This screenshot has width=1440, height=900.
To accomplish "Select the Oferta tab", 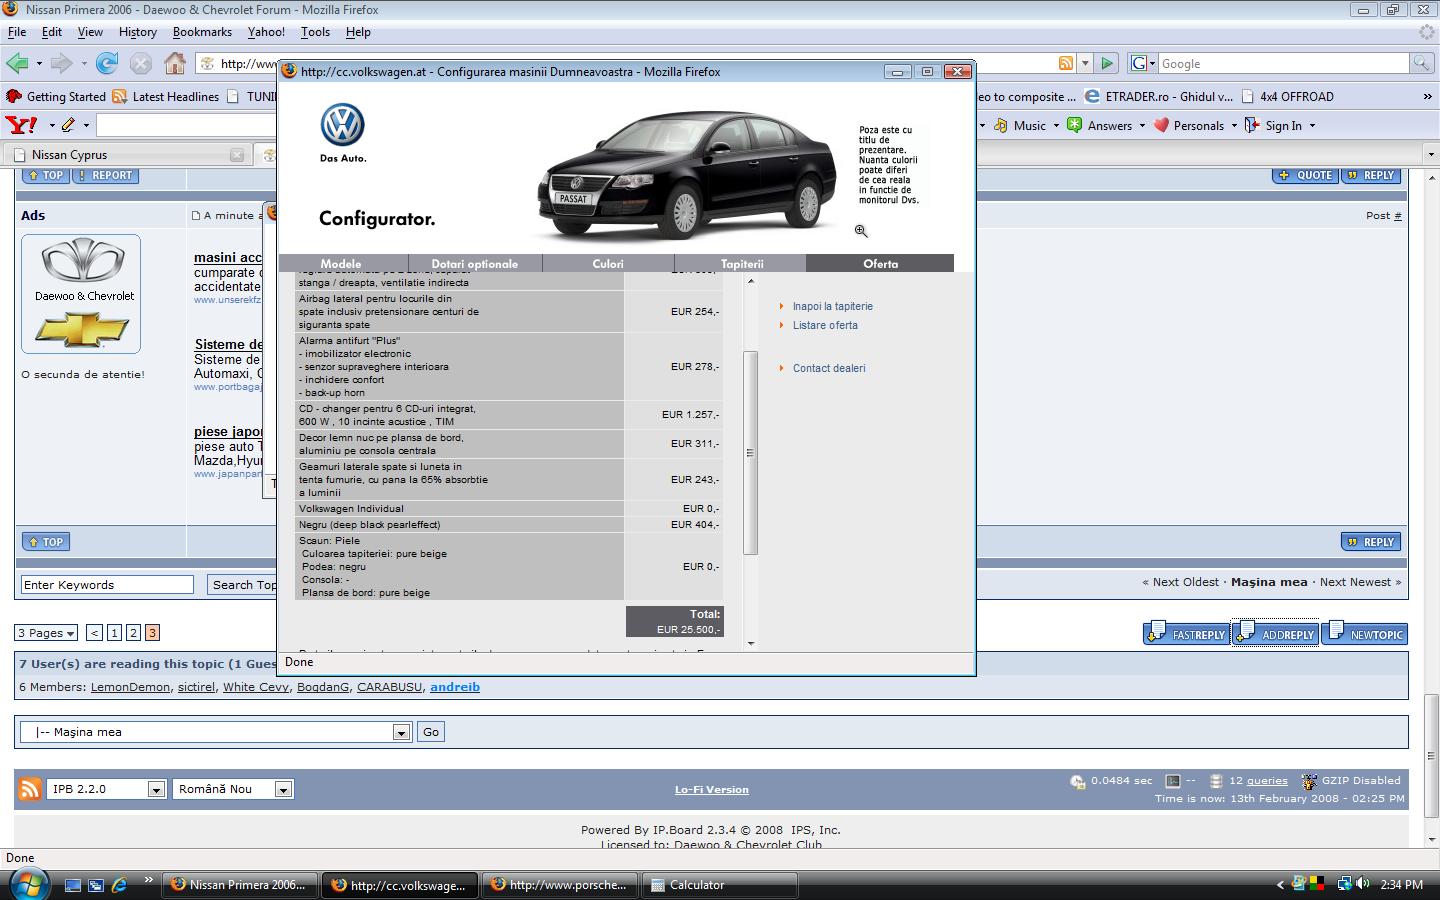I will click(880, 263).
